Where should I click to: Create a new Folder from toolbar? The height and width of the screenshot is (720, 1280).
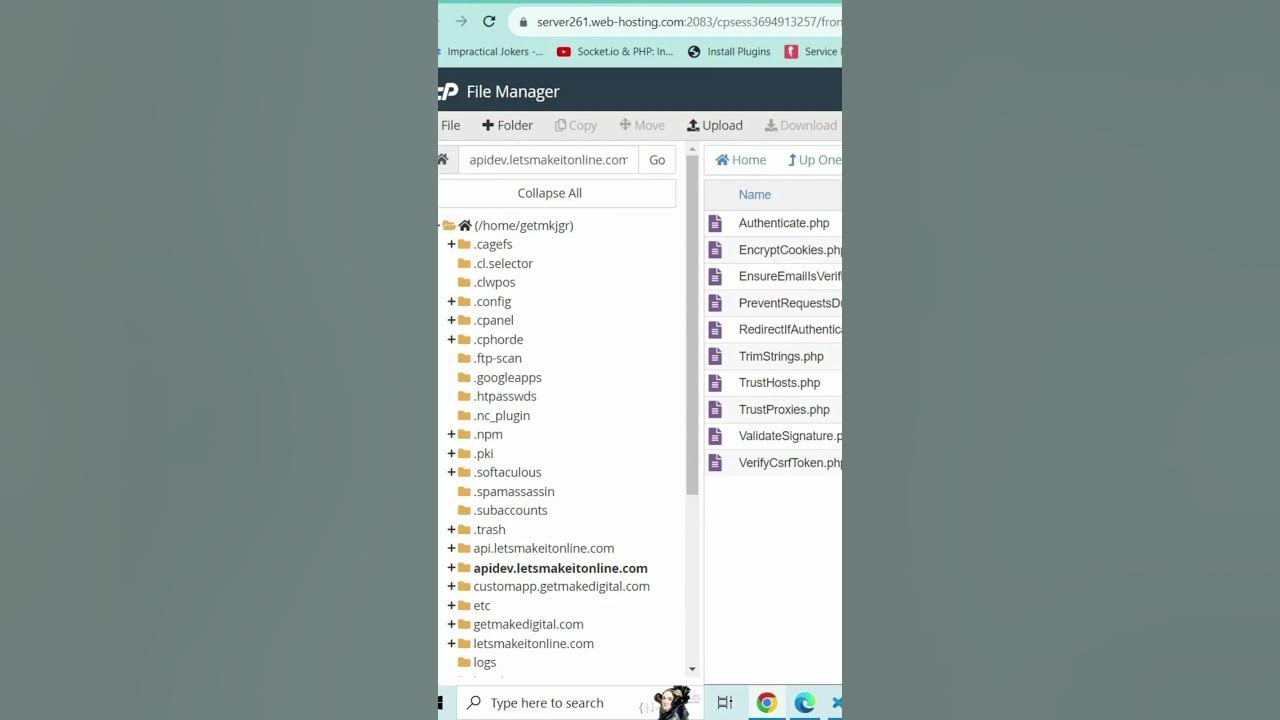[x=507, y=125]
